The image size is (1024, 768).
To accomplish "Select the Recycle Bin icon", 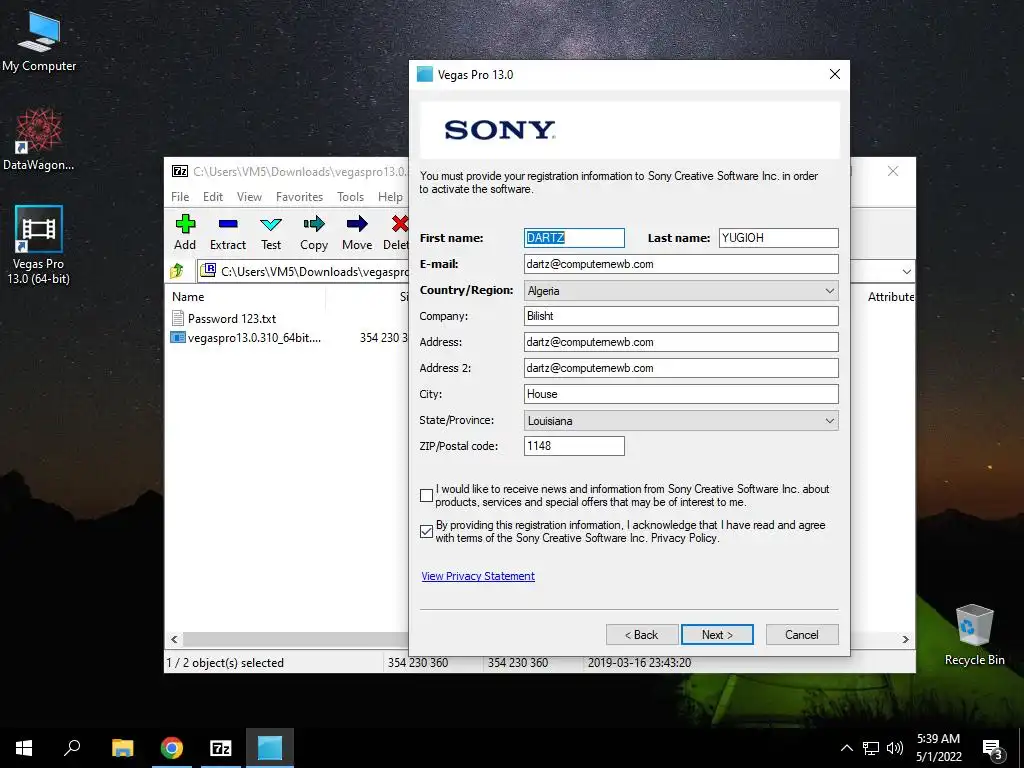I will click(974, 635).
